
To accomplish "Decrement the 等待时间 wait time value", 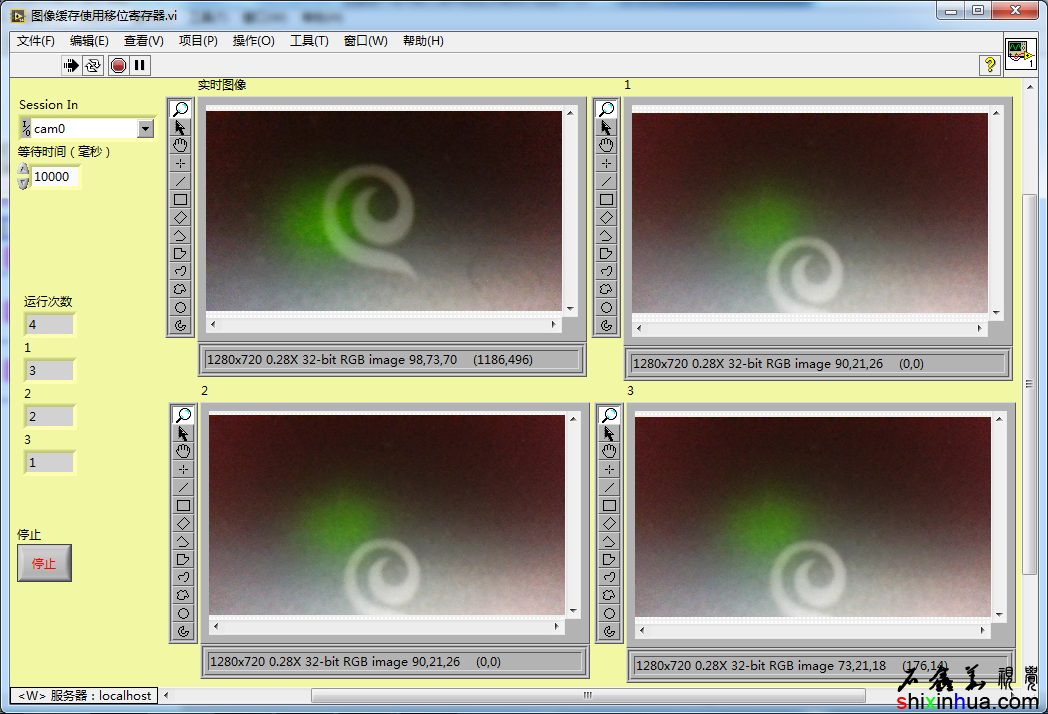I will click(x=24, y=182).
